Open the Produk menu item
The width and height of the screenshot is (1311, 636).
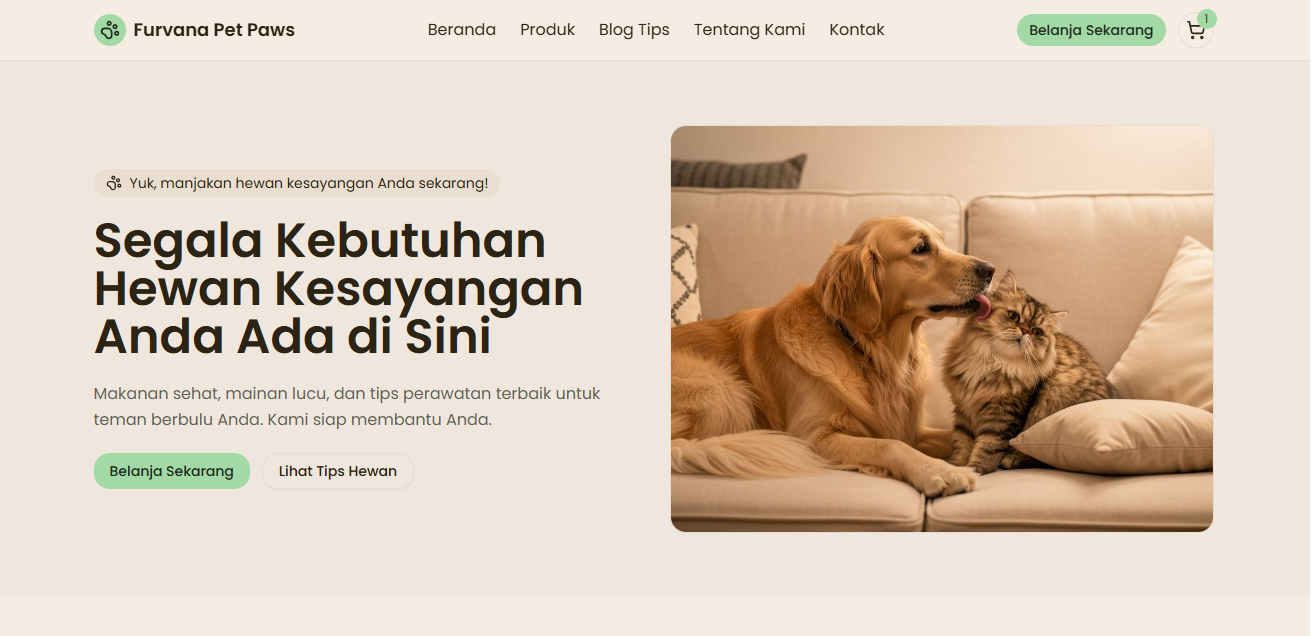[x=547, y=30]
